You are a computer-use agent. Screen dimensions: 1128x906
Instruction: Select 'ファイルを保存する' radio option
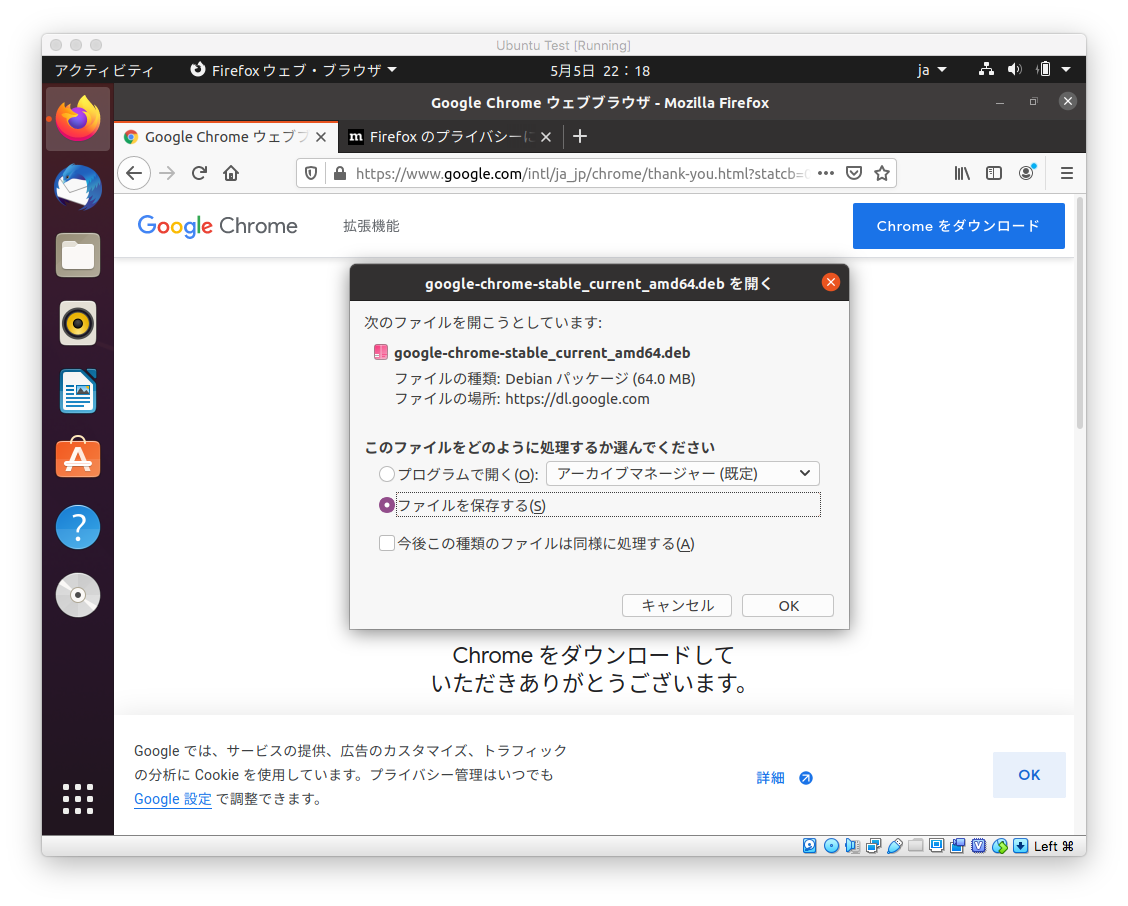tap(387, 505)
